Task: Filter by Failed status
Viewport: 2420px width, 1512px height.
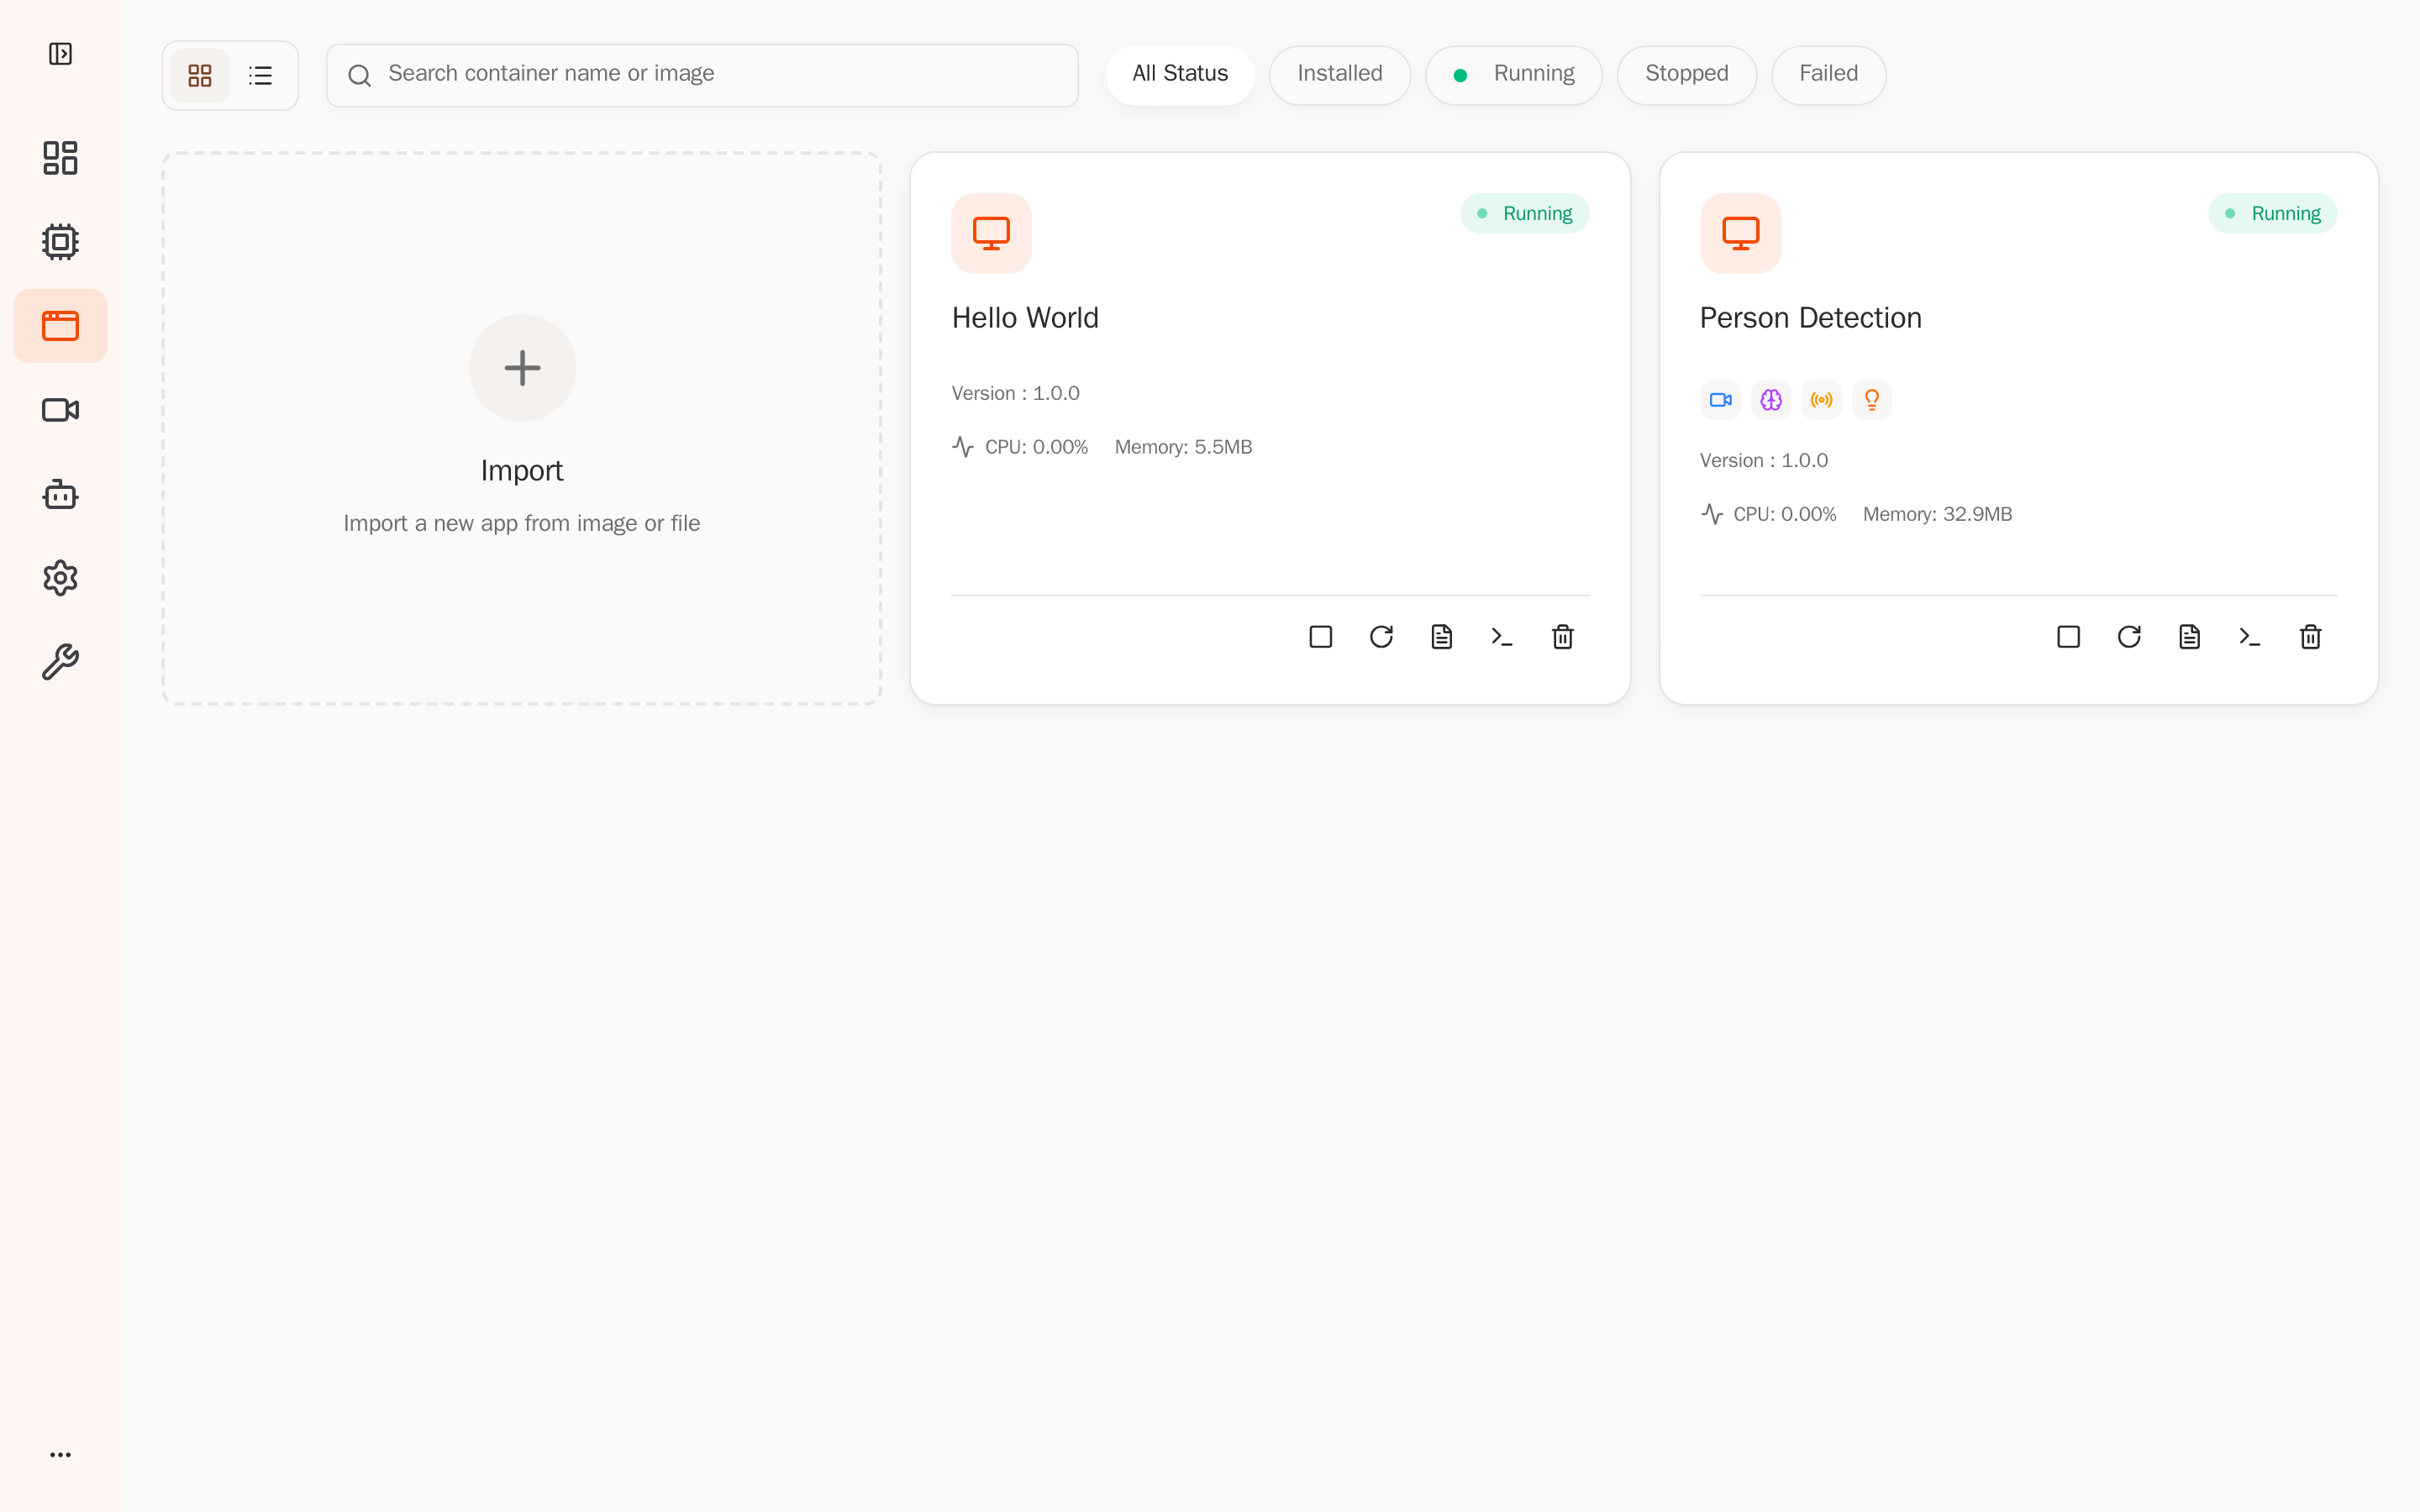Action: pos(1829,75)
